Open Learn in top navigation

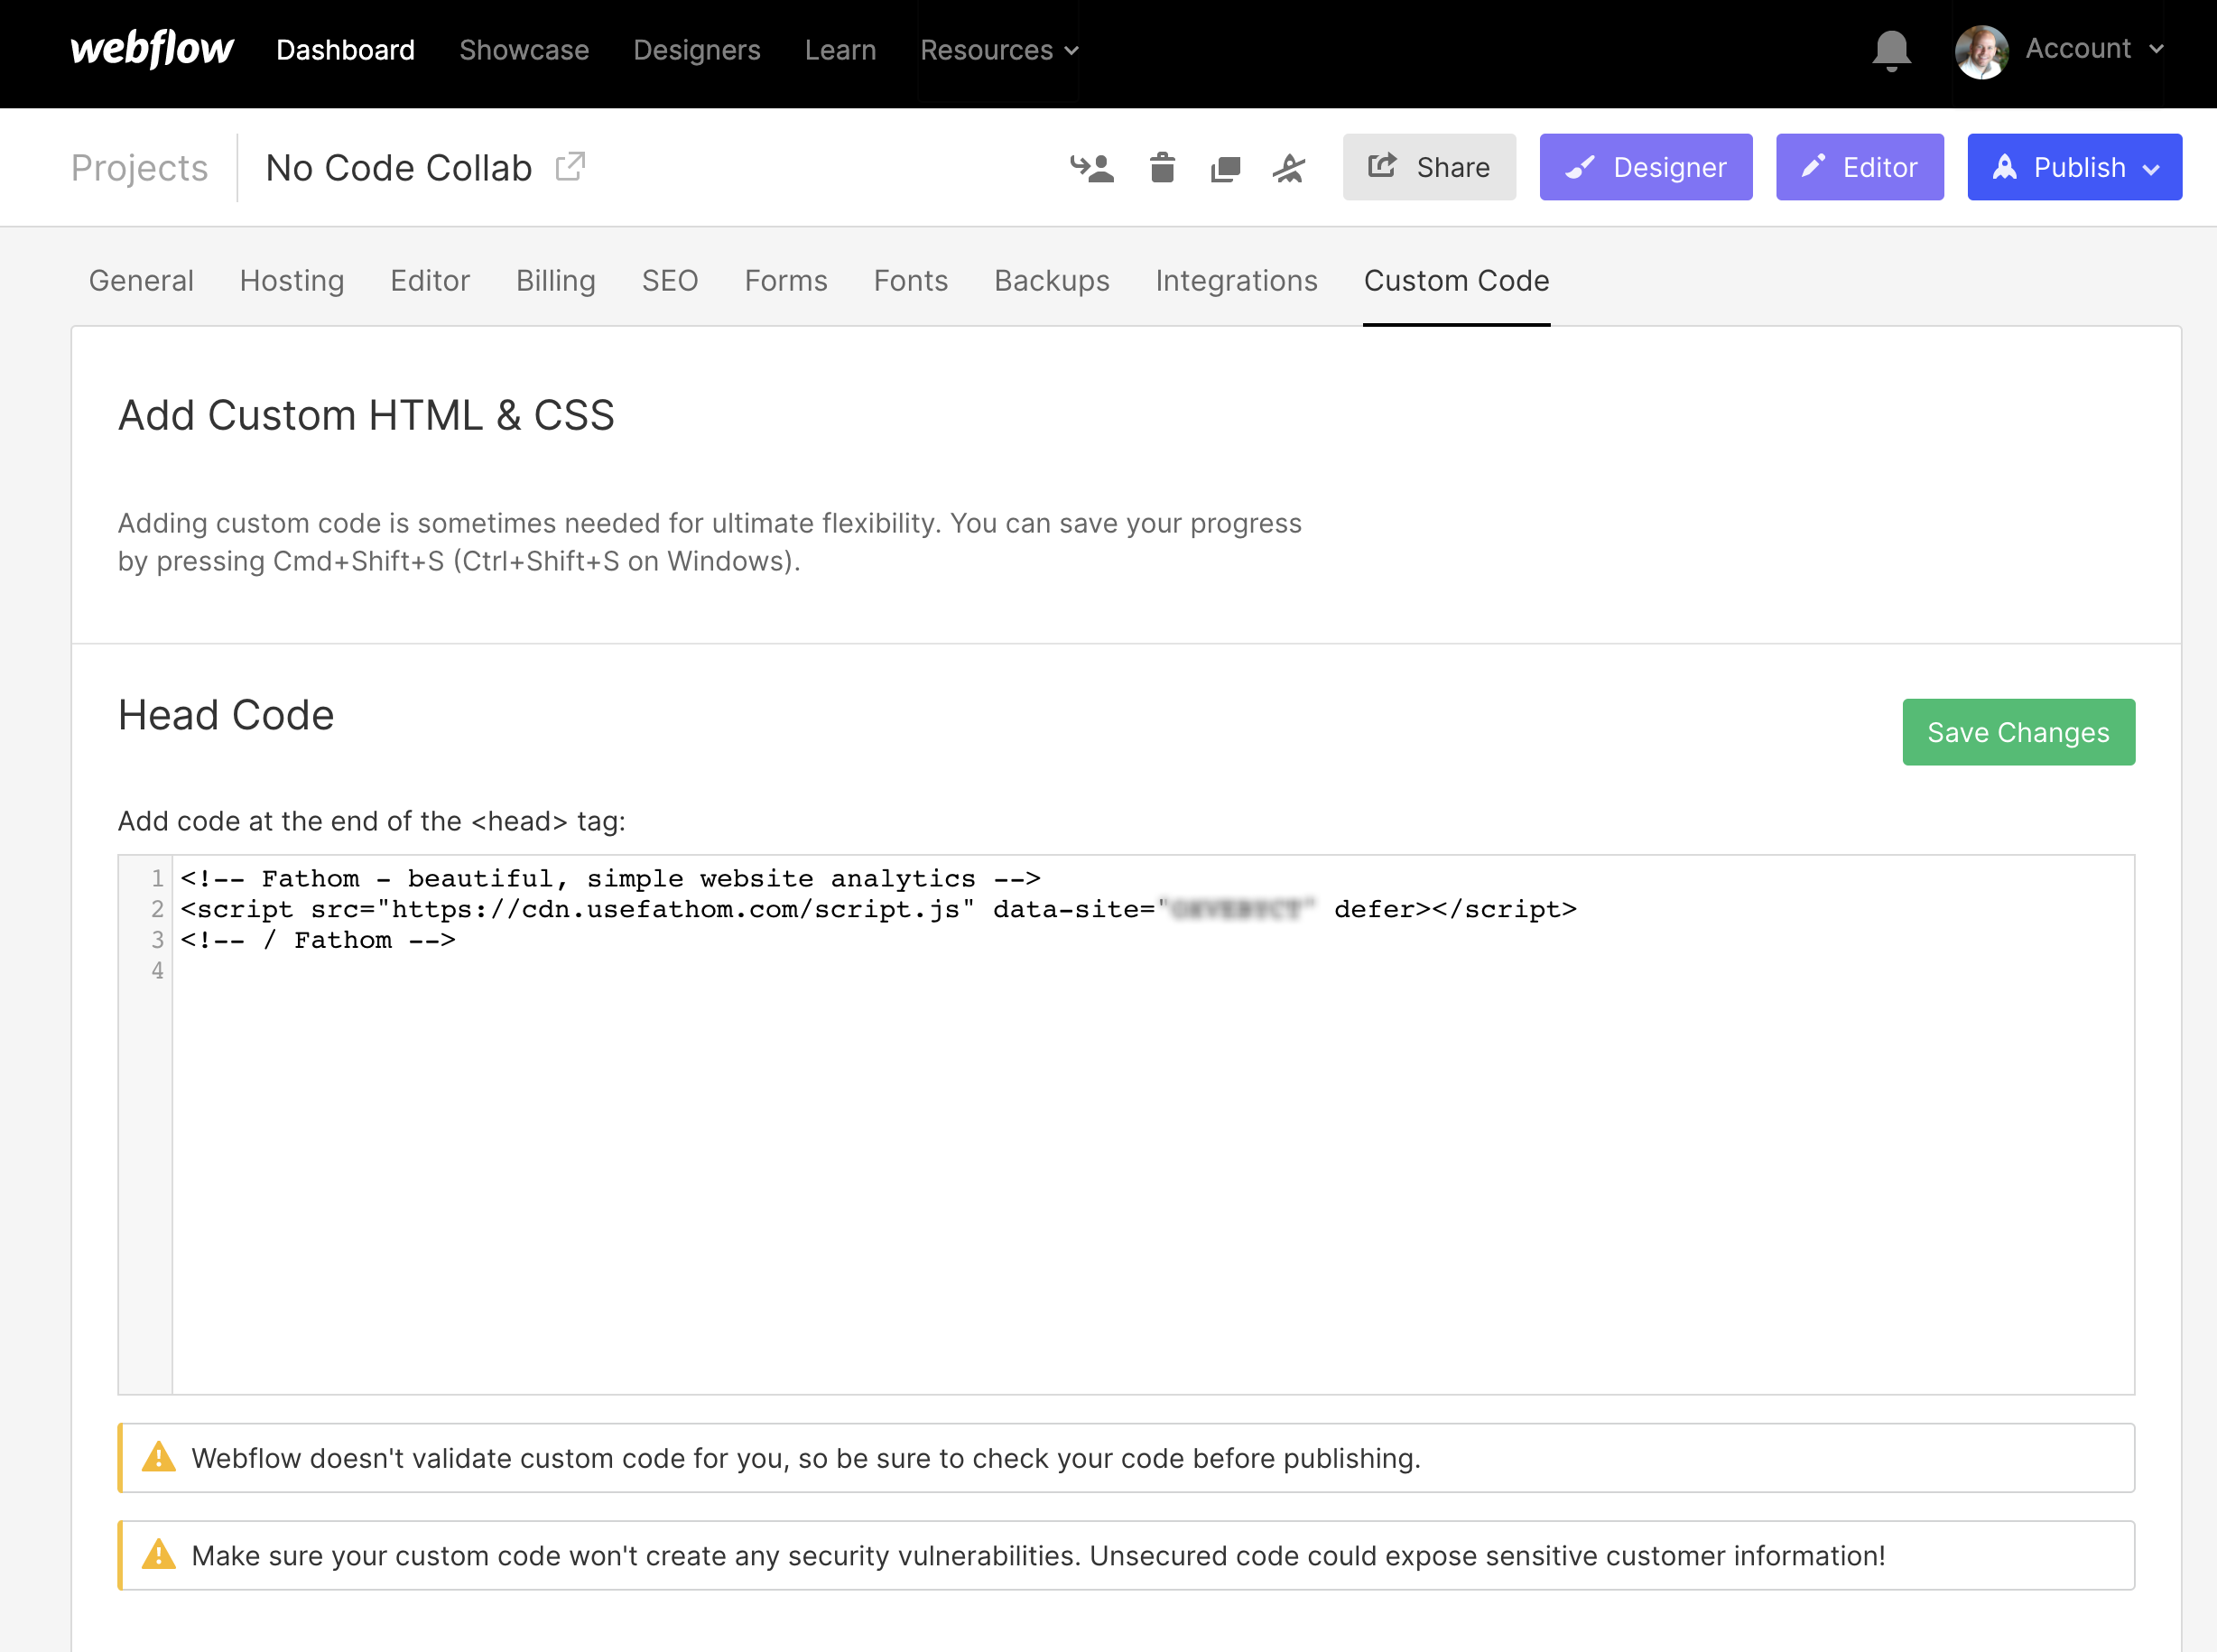click(840, 50)
